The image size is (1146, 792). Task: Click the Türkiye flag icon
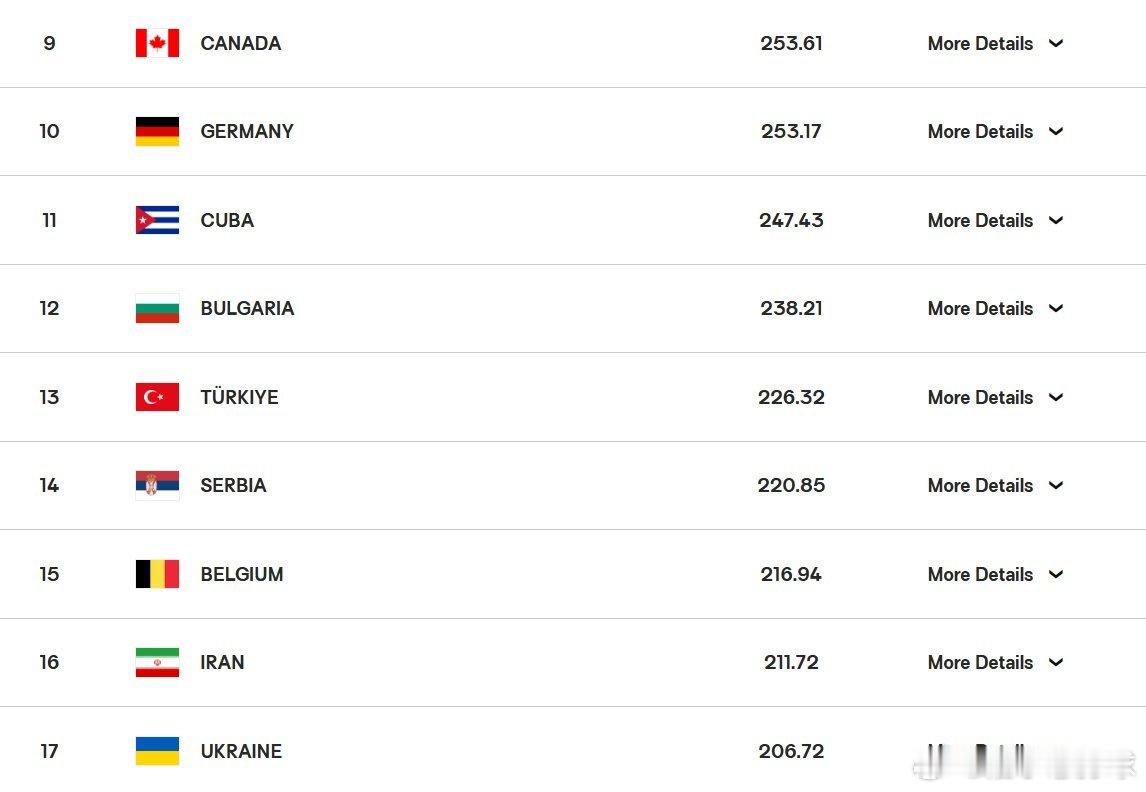pos(157,397)
